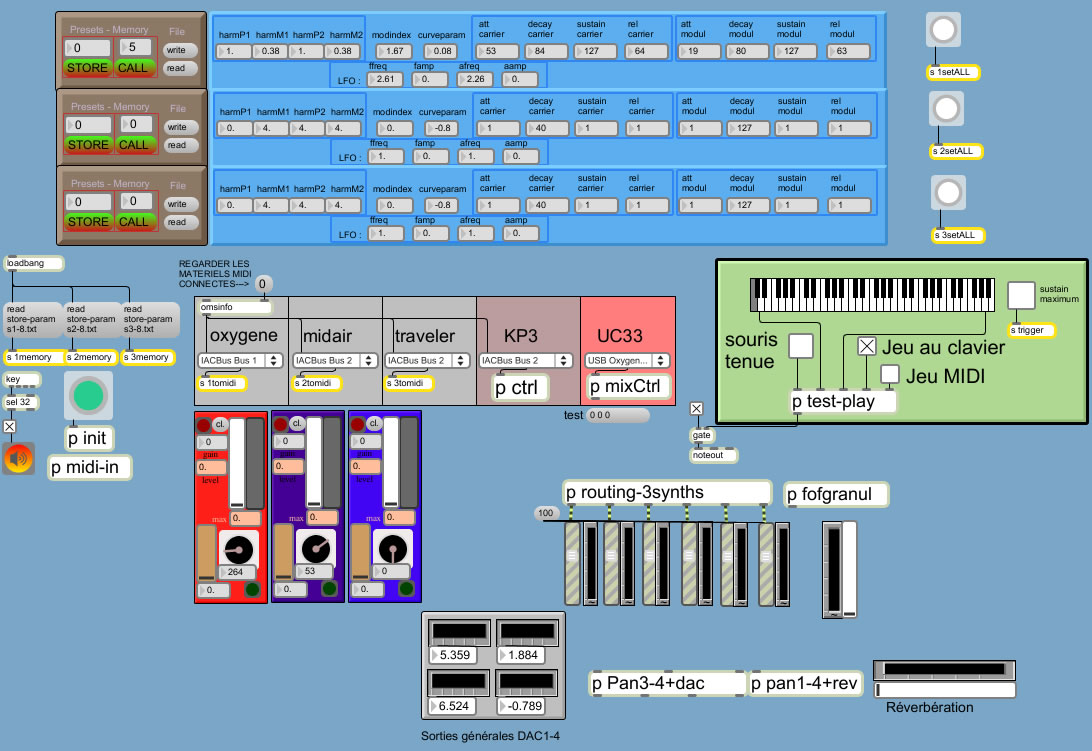
Task: Enable the souris tenue toggle
Action: [801, 346]
